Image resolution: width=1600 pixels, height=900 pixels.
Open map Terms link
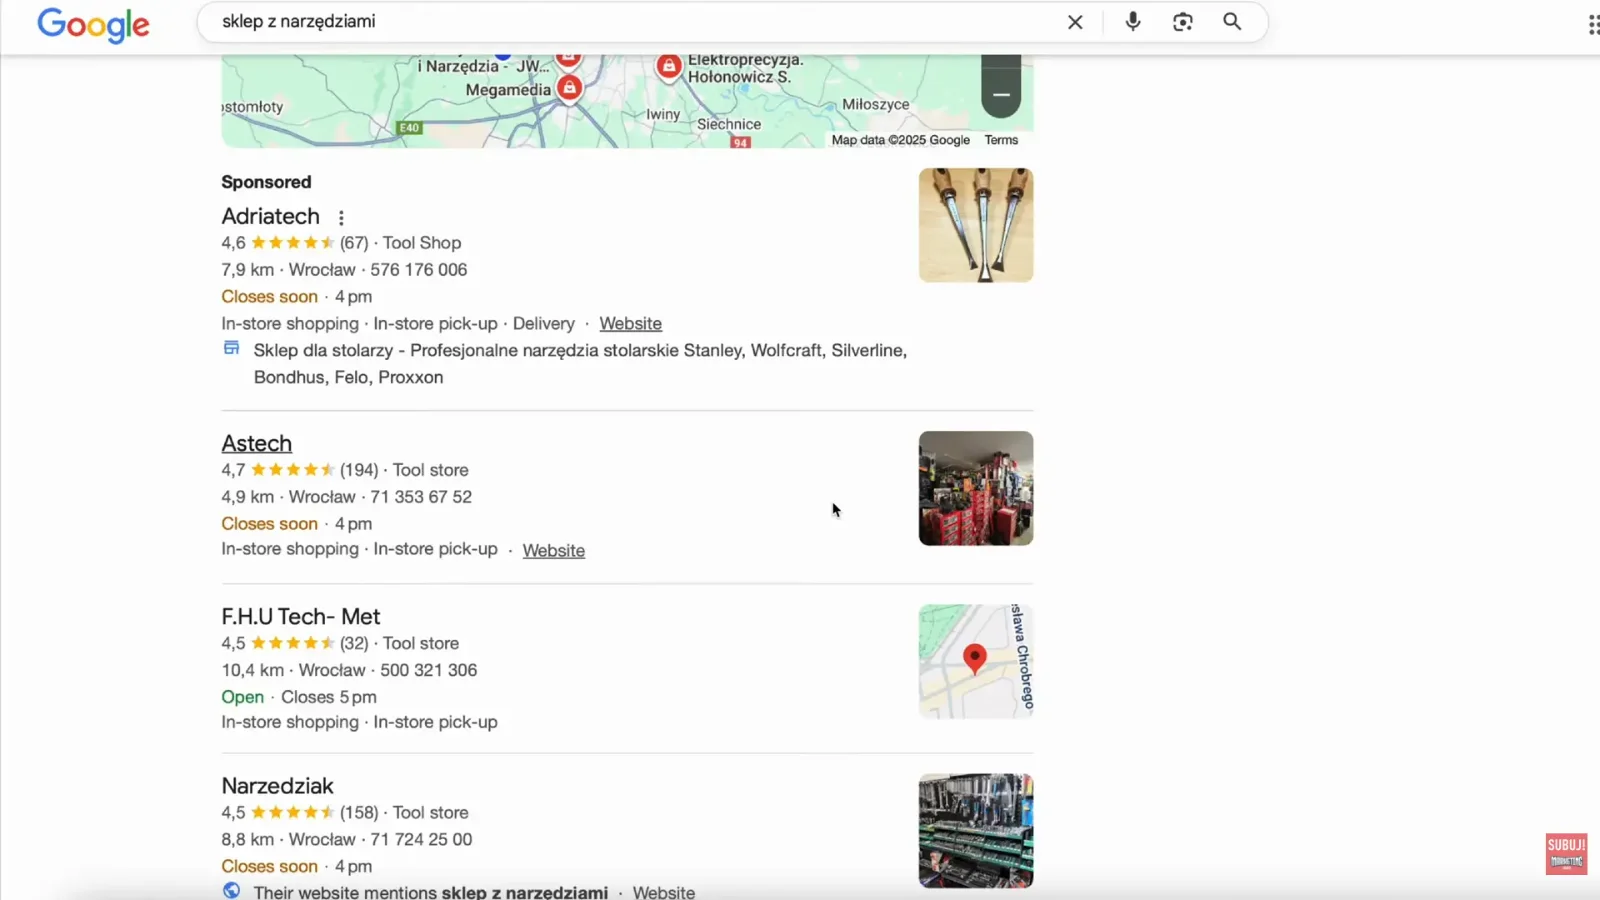click(x=1001, y=140)
